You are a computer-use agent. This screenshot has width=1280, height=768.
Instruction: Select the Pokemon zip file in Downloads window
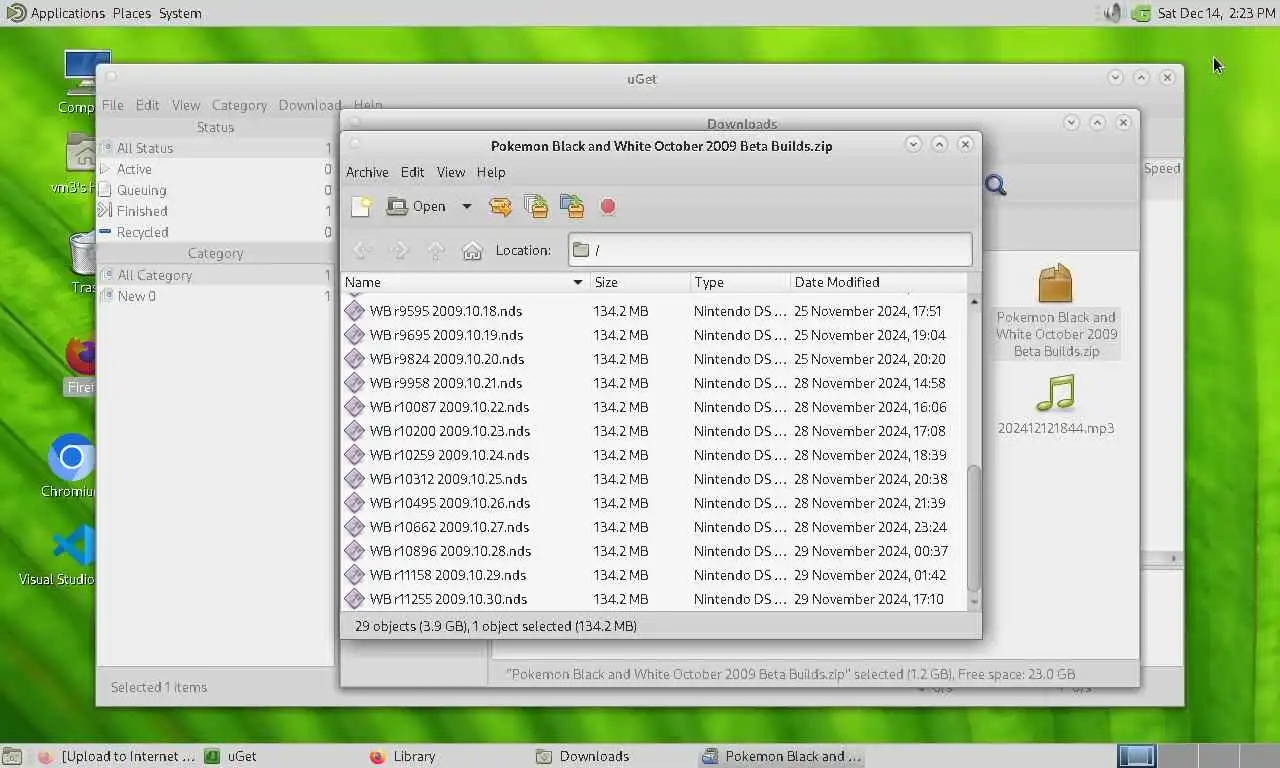click(1056, 311)
